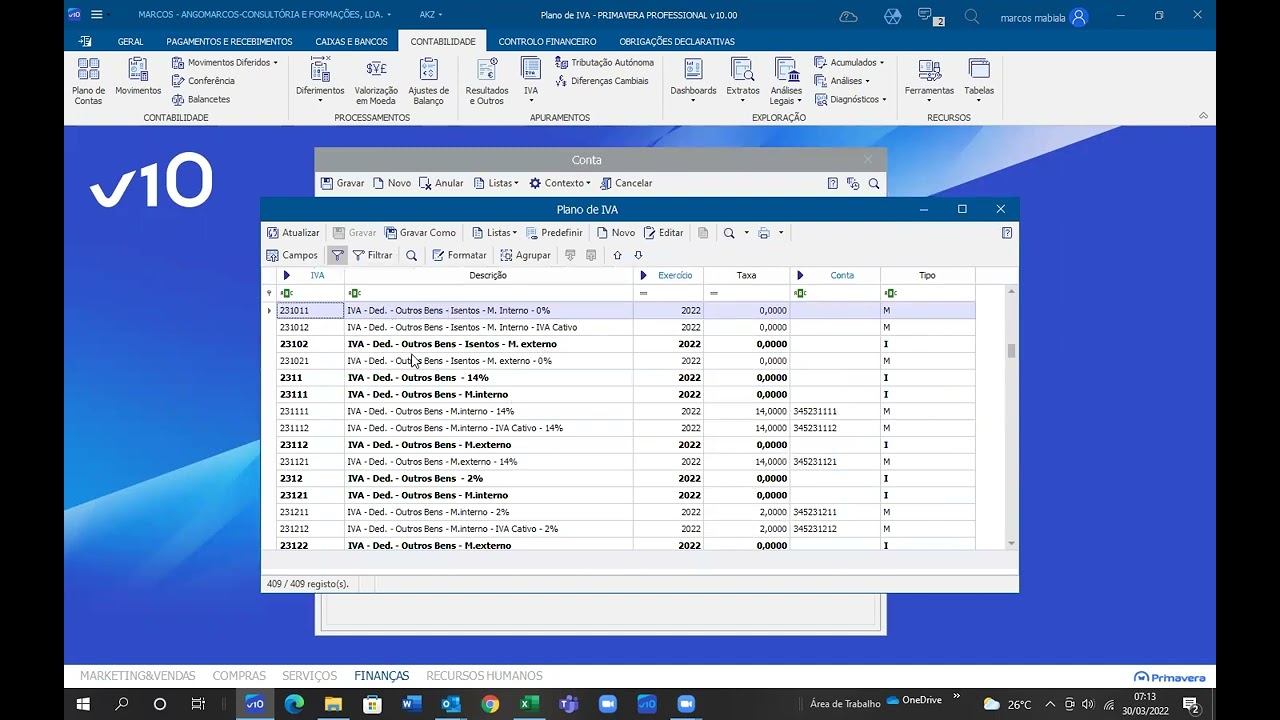The width and height of the screenshot is (1280, 720).
Task: Open the RECURSOS HUMANOS module
Action: [484, 676]
